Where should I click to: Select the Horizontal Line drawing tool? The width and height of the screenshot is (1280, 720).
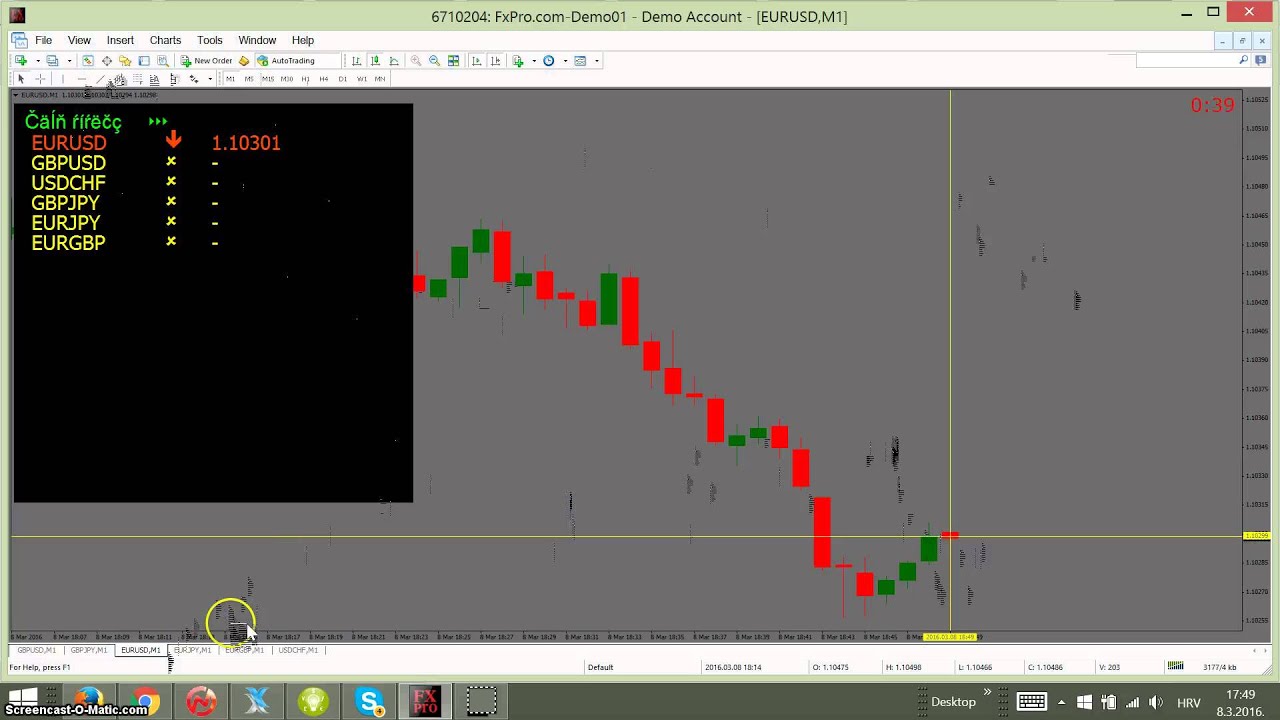tap(82, 79)
